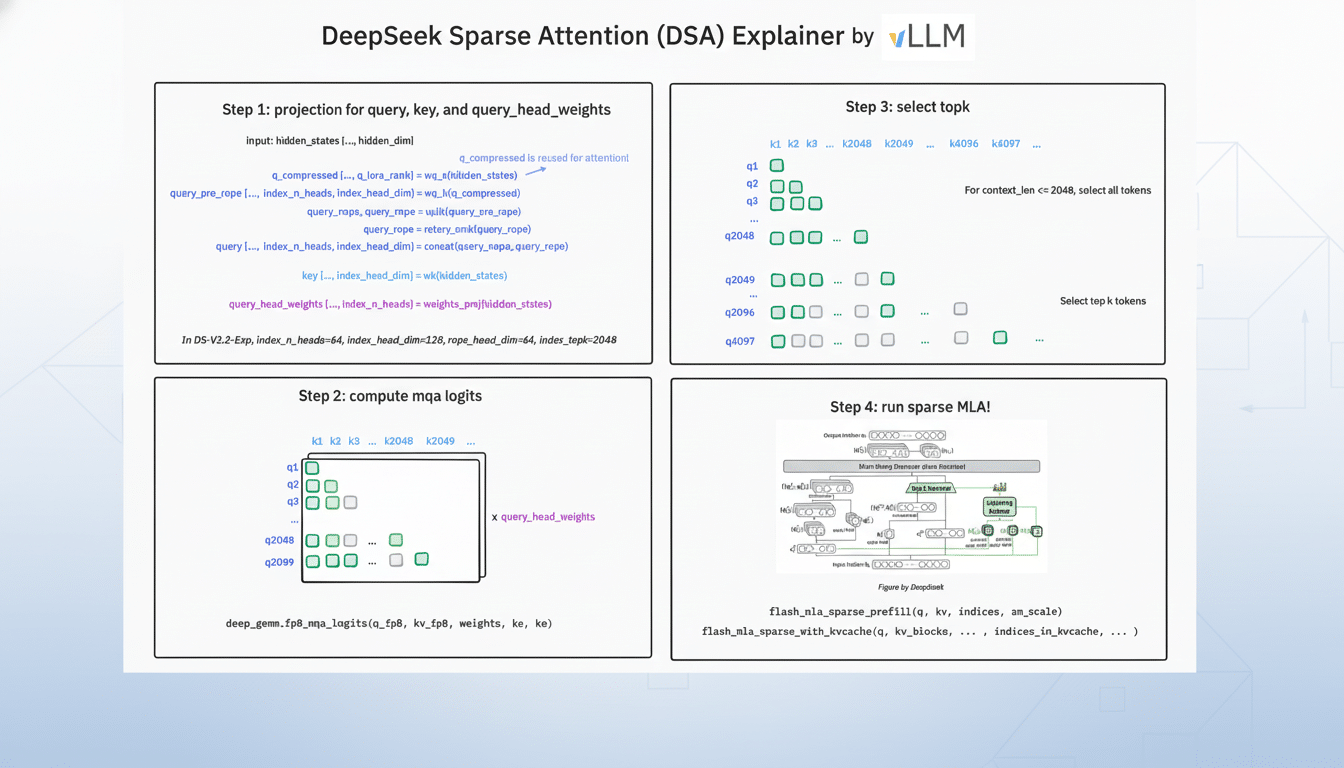Image resolution: width=1344 pixels, height=768 pixels.
Task: Click the green filled token swatch in q2099 row
Action: [421, 559]
